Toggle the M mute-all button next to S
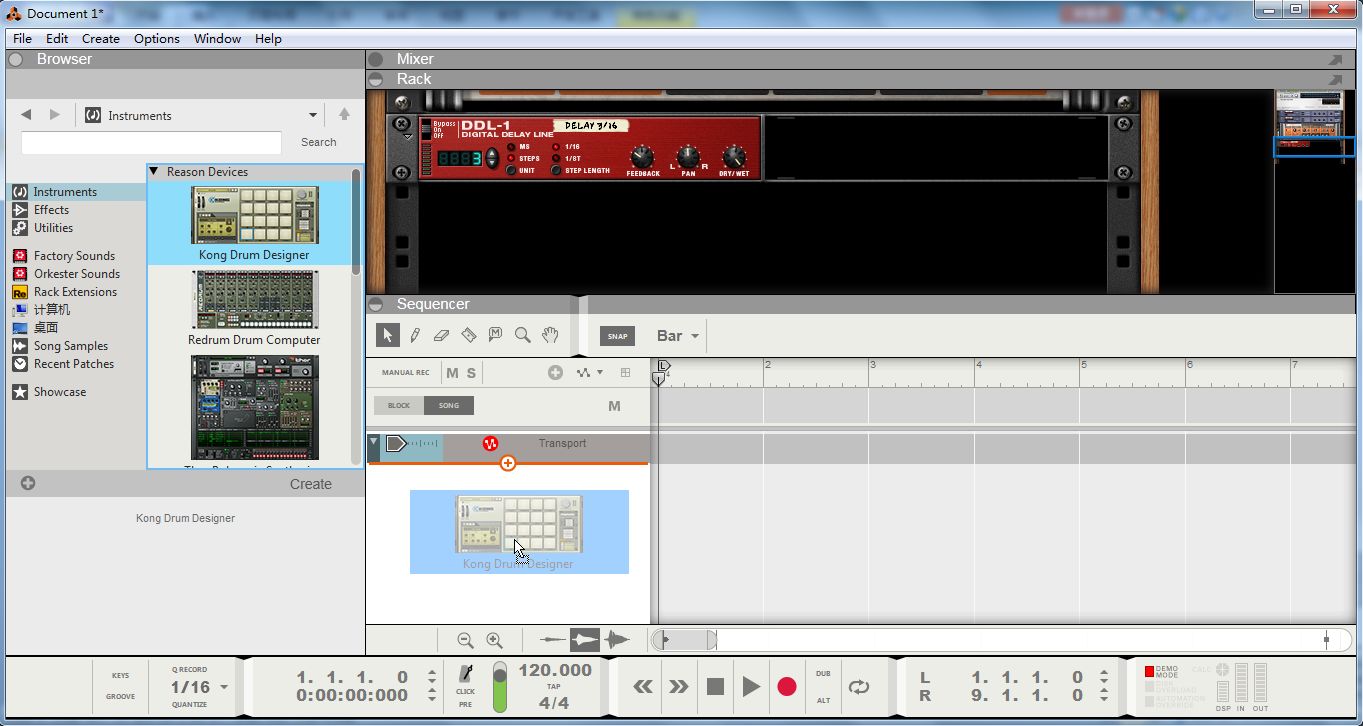Screen dimensions: 1363x726 click(452, 373)
